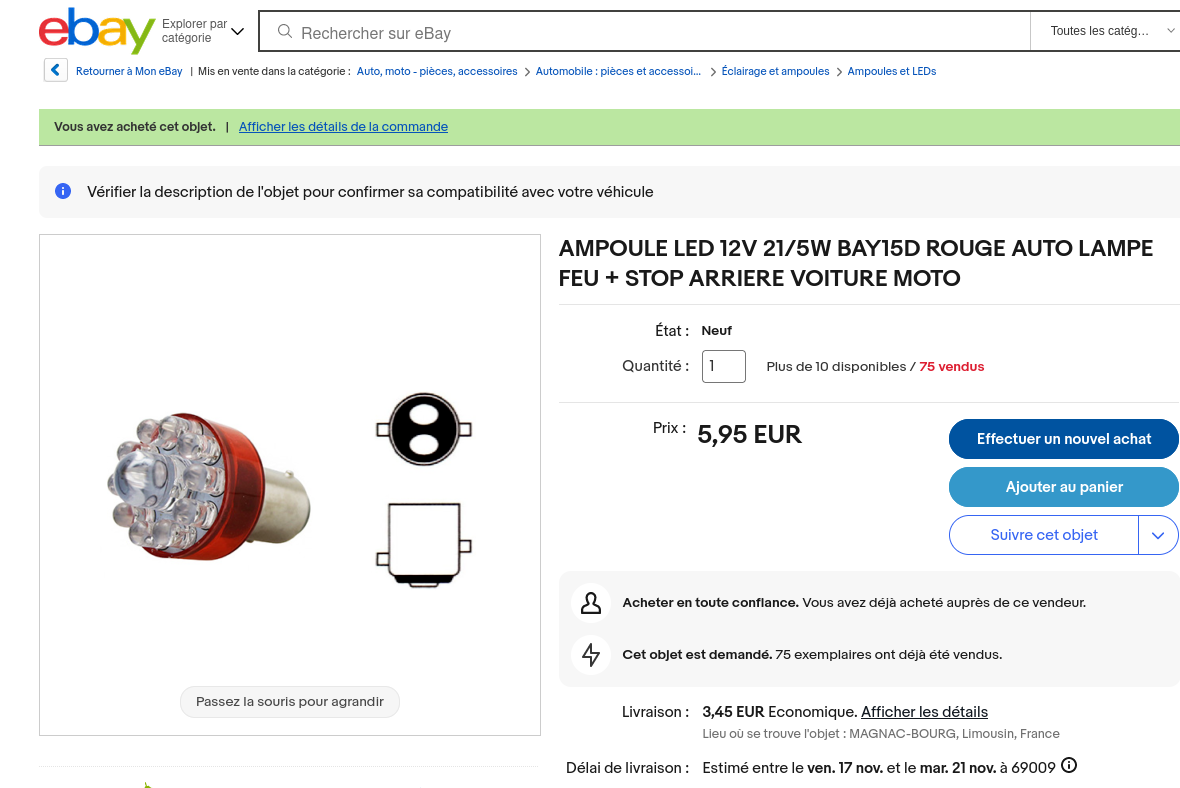This screenshot has height=788, width=1180.
Task: Click Ajouter au panier button
Action: (x=1063, y=487)
